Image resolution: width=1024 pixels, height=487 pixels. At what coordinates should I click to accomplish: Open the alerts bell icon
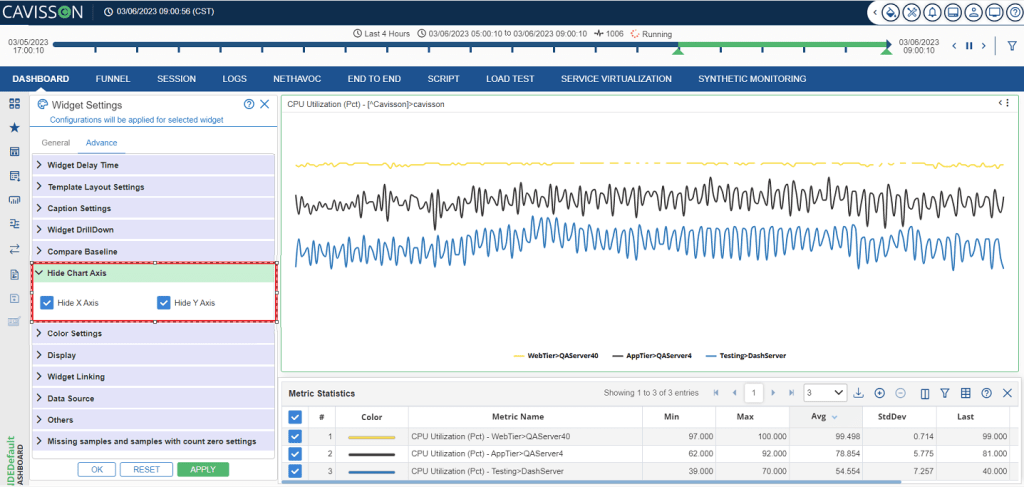tap(931, 12)
